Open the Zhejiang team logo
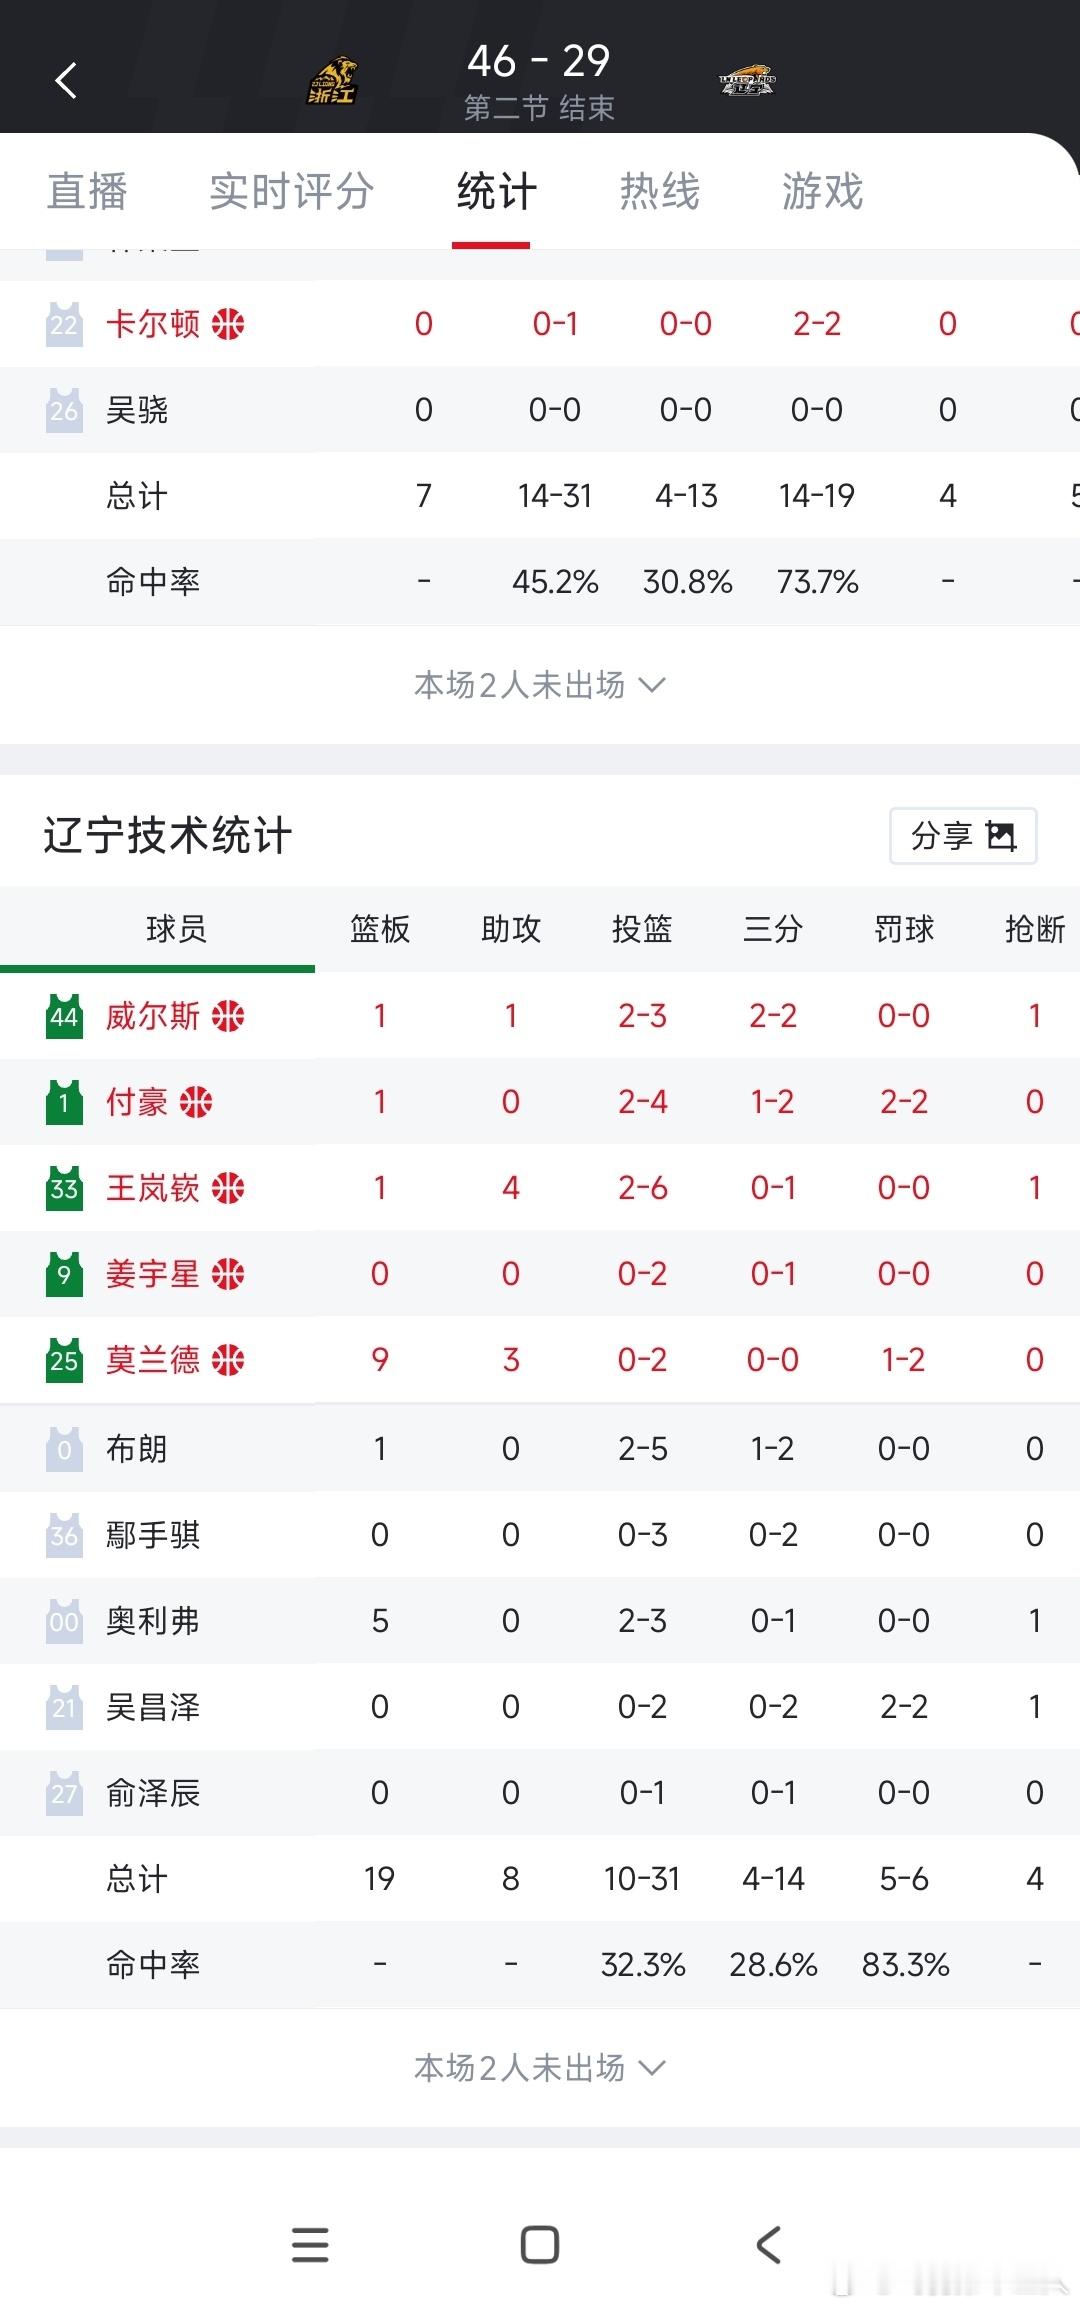 [x=333, y=78]
